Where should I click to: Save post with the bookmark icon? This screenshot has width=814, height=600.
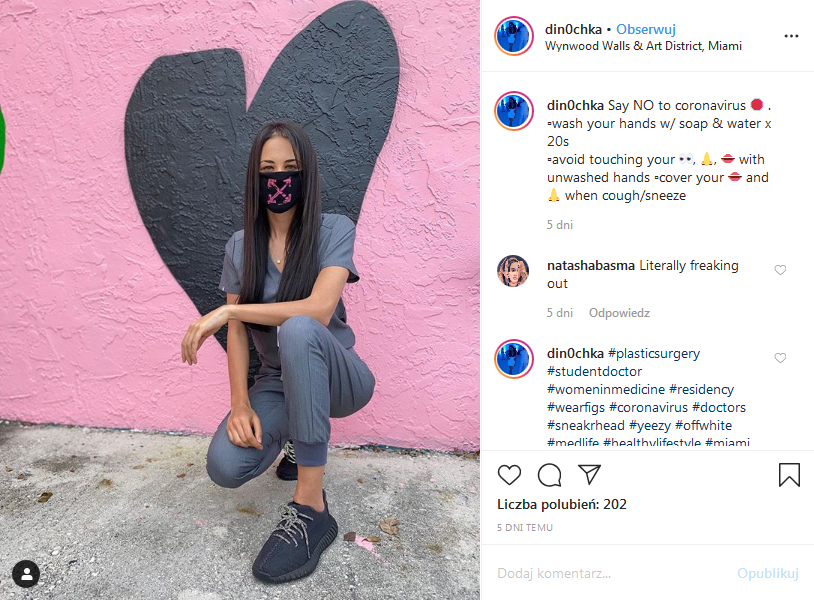pyautogui.click(x=789, y=474)
